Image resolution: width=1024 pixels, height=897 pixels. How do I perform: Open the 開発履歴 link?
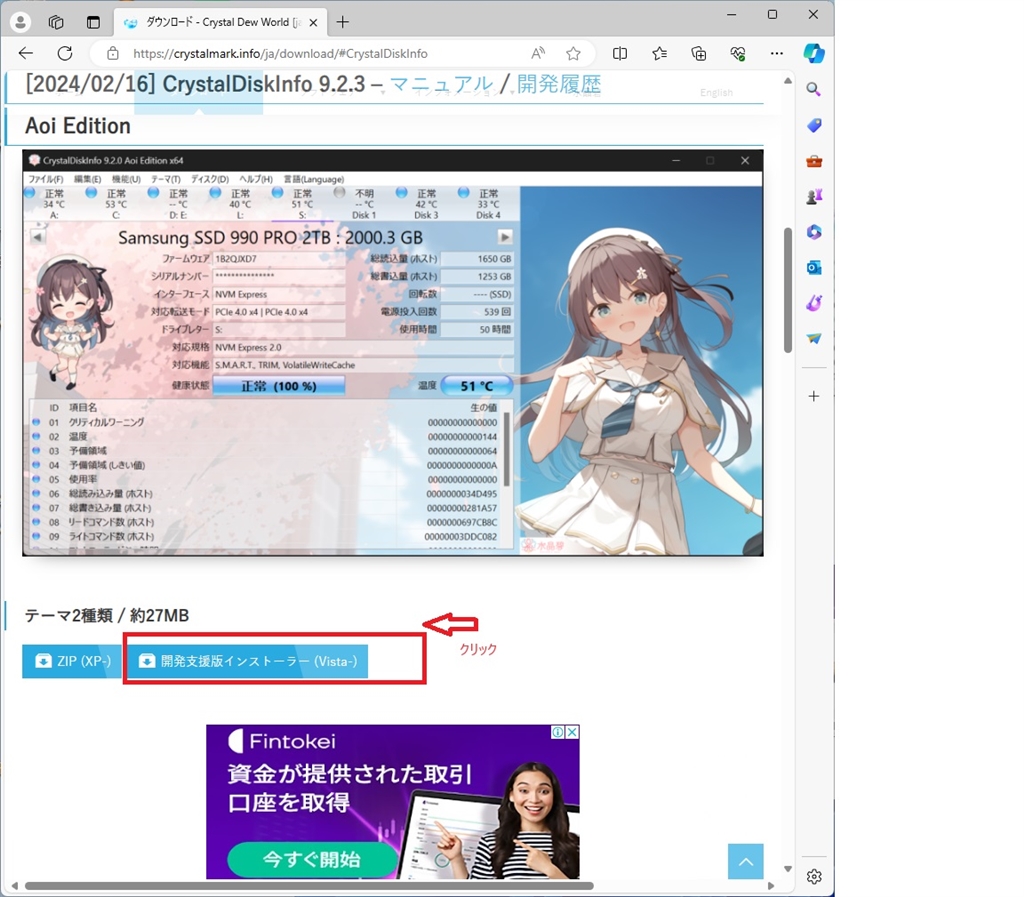coord(559,84)
